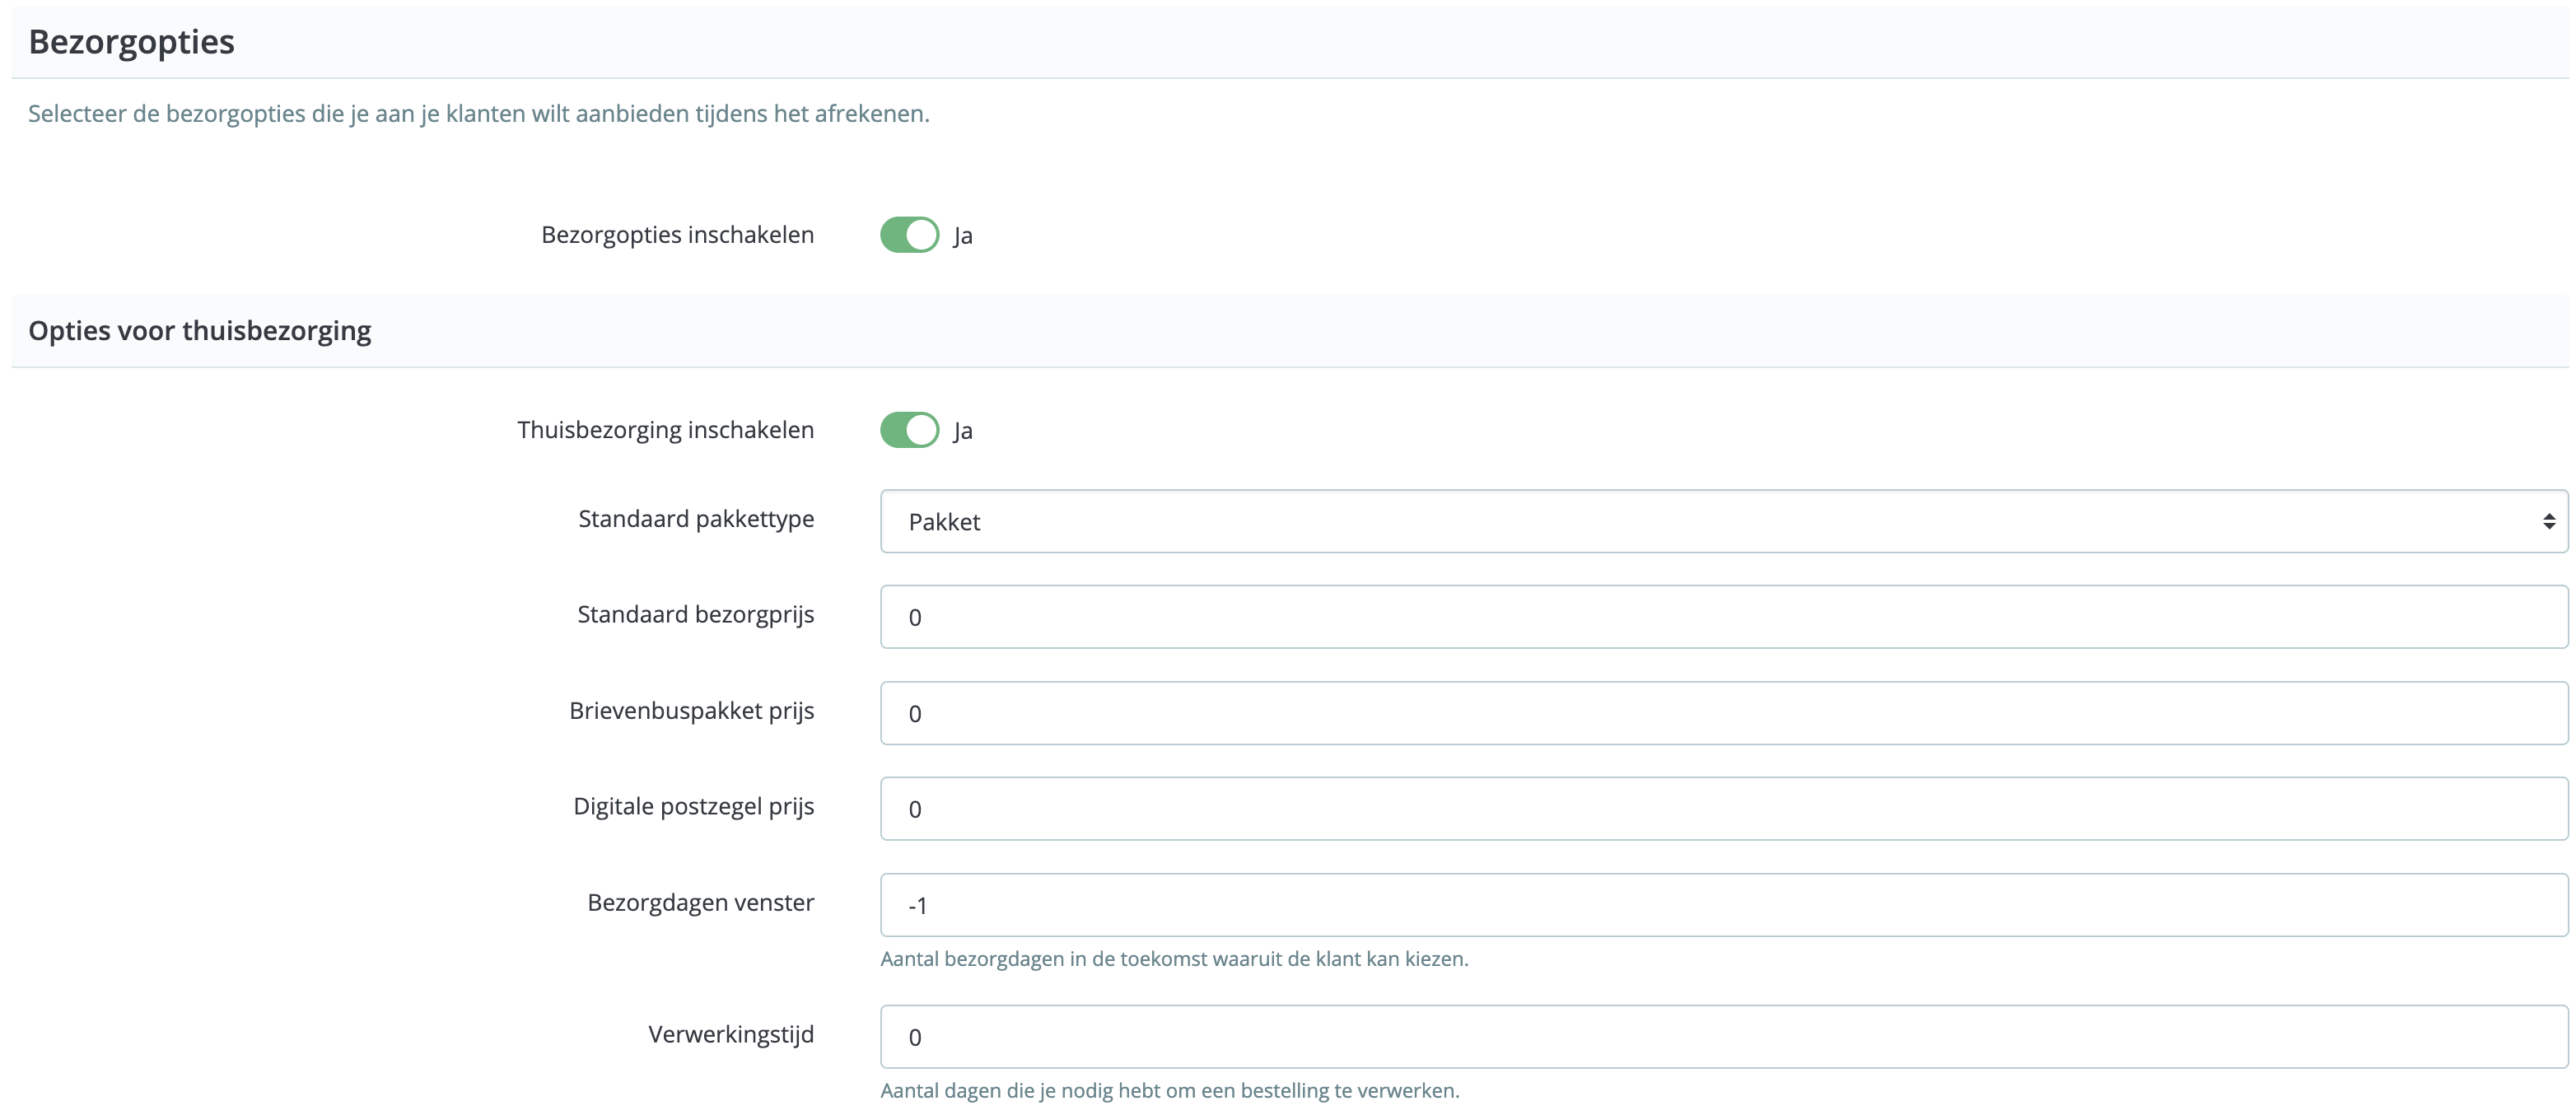The width and height of the screenshot is (2576, 1115).
Task: Turn off Thuisbezorging inschakelen
Action: 908,429
